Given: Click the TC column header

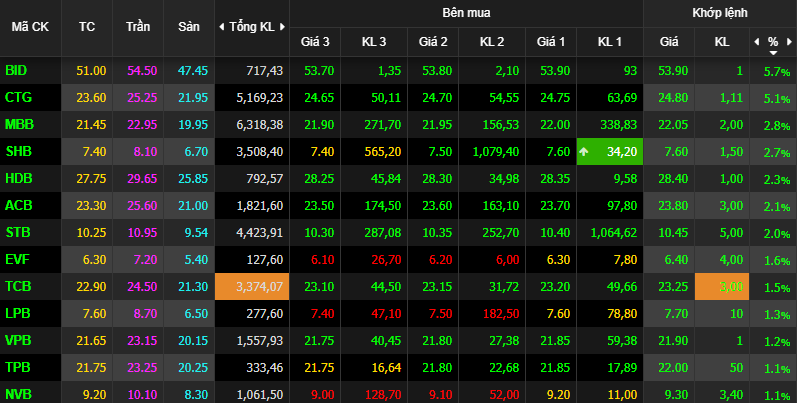Looking at the screenshot, I should click(87, 27).
